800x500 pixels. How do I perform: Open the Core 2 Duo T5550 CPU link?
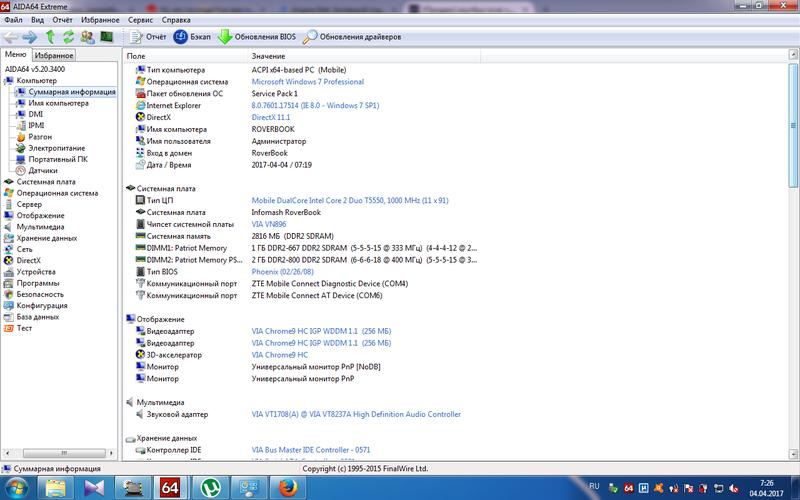click(350, 200)
